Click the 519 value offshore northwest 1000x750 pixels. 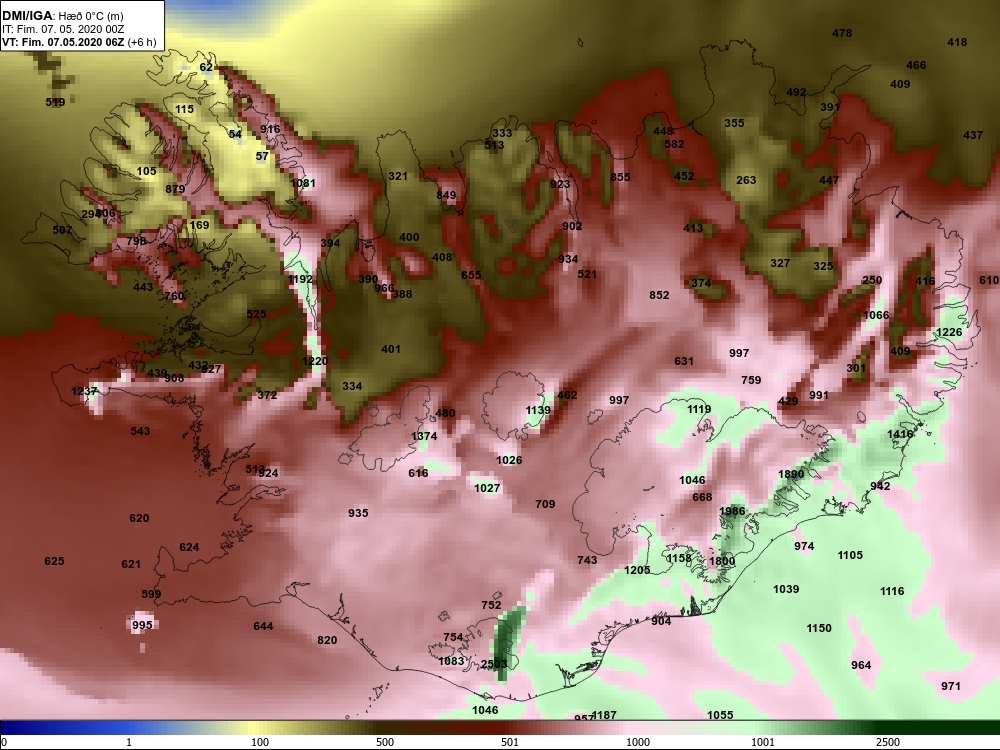click(55, 102)
